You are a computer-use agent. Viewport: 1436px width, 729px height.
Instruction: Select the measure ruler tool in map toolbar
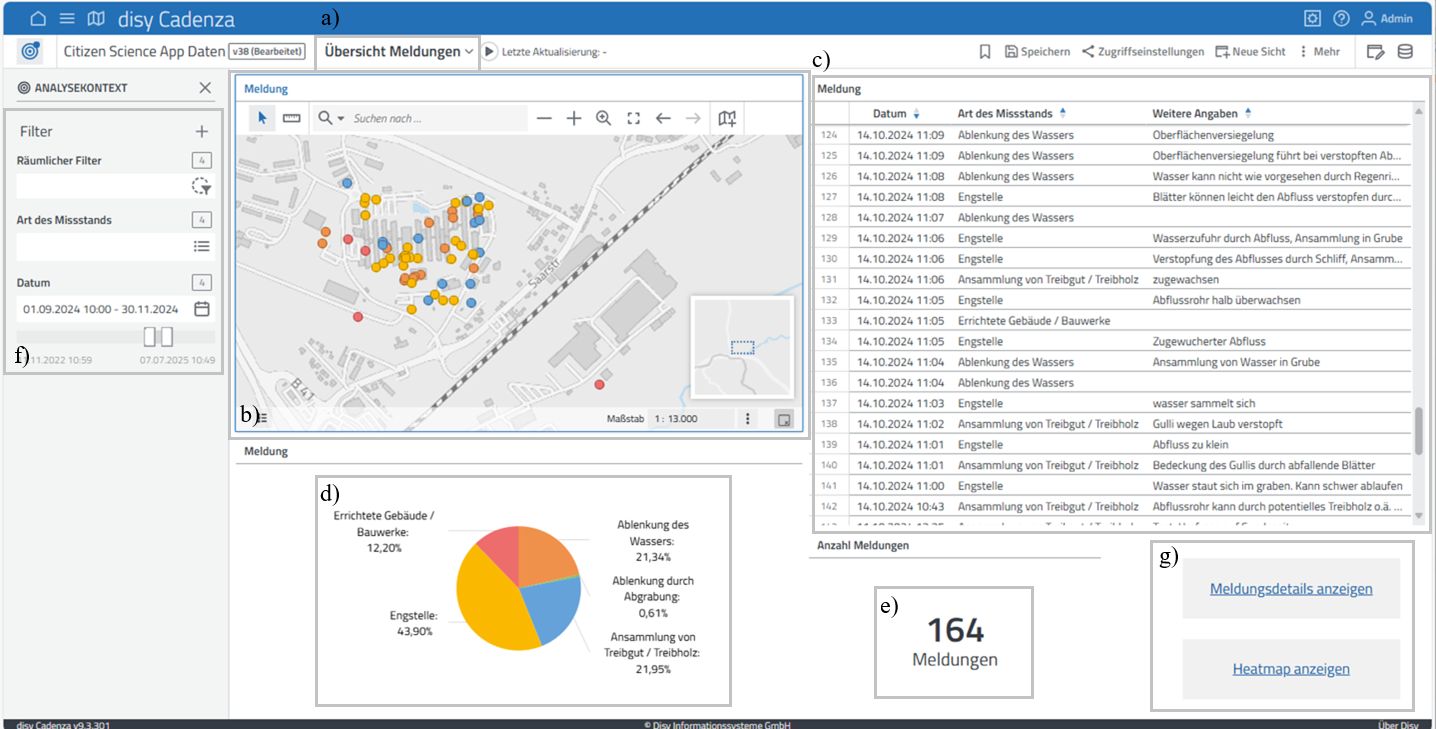pyautogui.click(x=291, y=118)
